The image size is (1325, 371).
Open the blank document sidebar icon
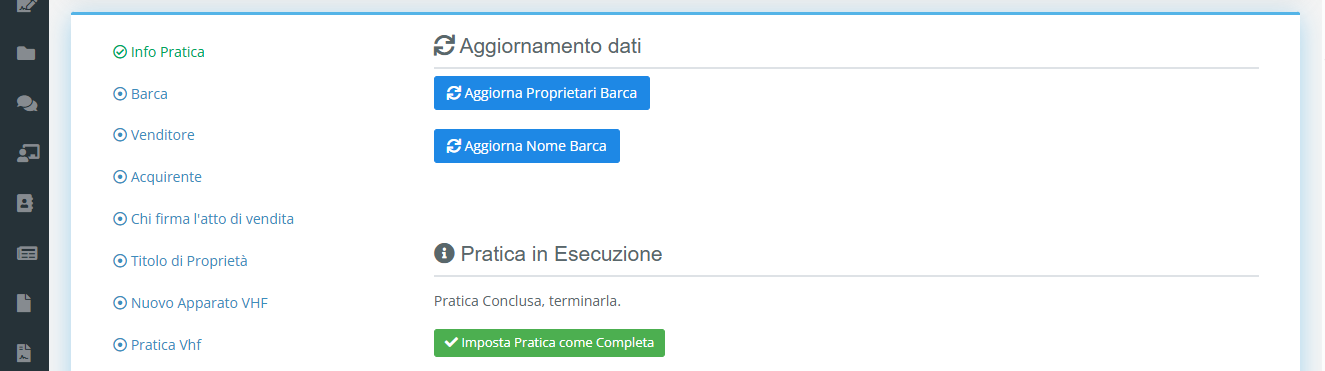click(25, 302)
